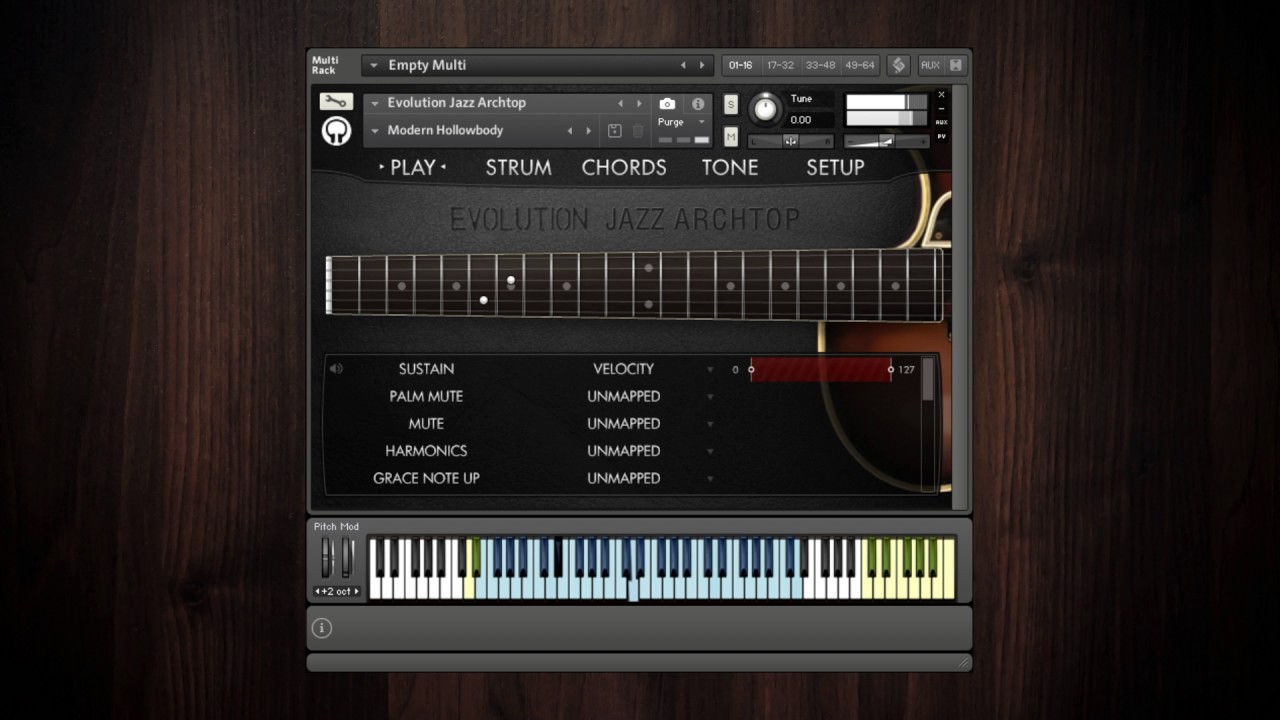The width and height of the screenshot is (1280, 720).
Task: Select the SUSTAIN articulation
Action: pos(426,369)
